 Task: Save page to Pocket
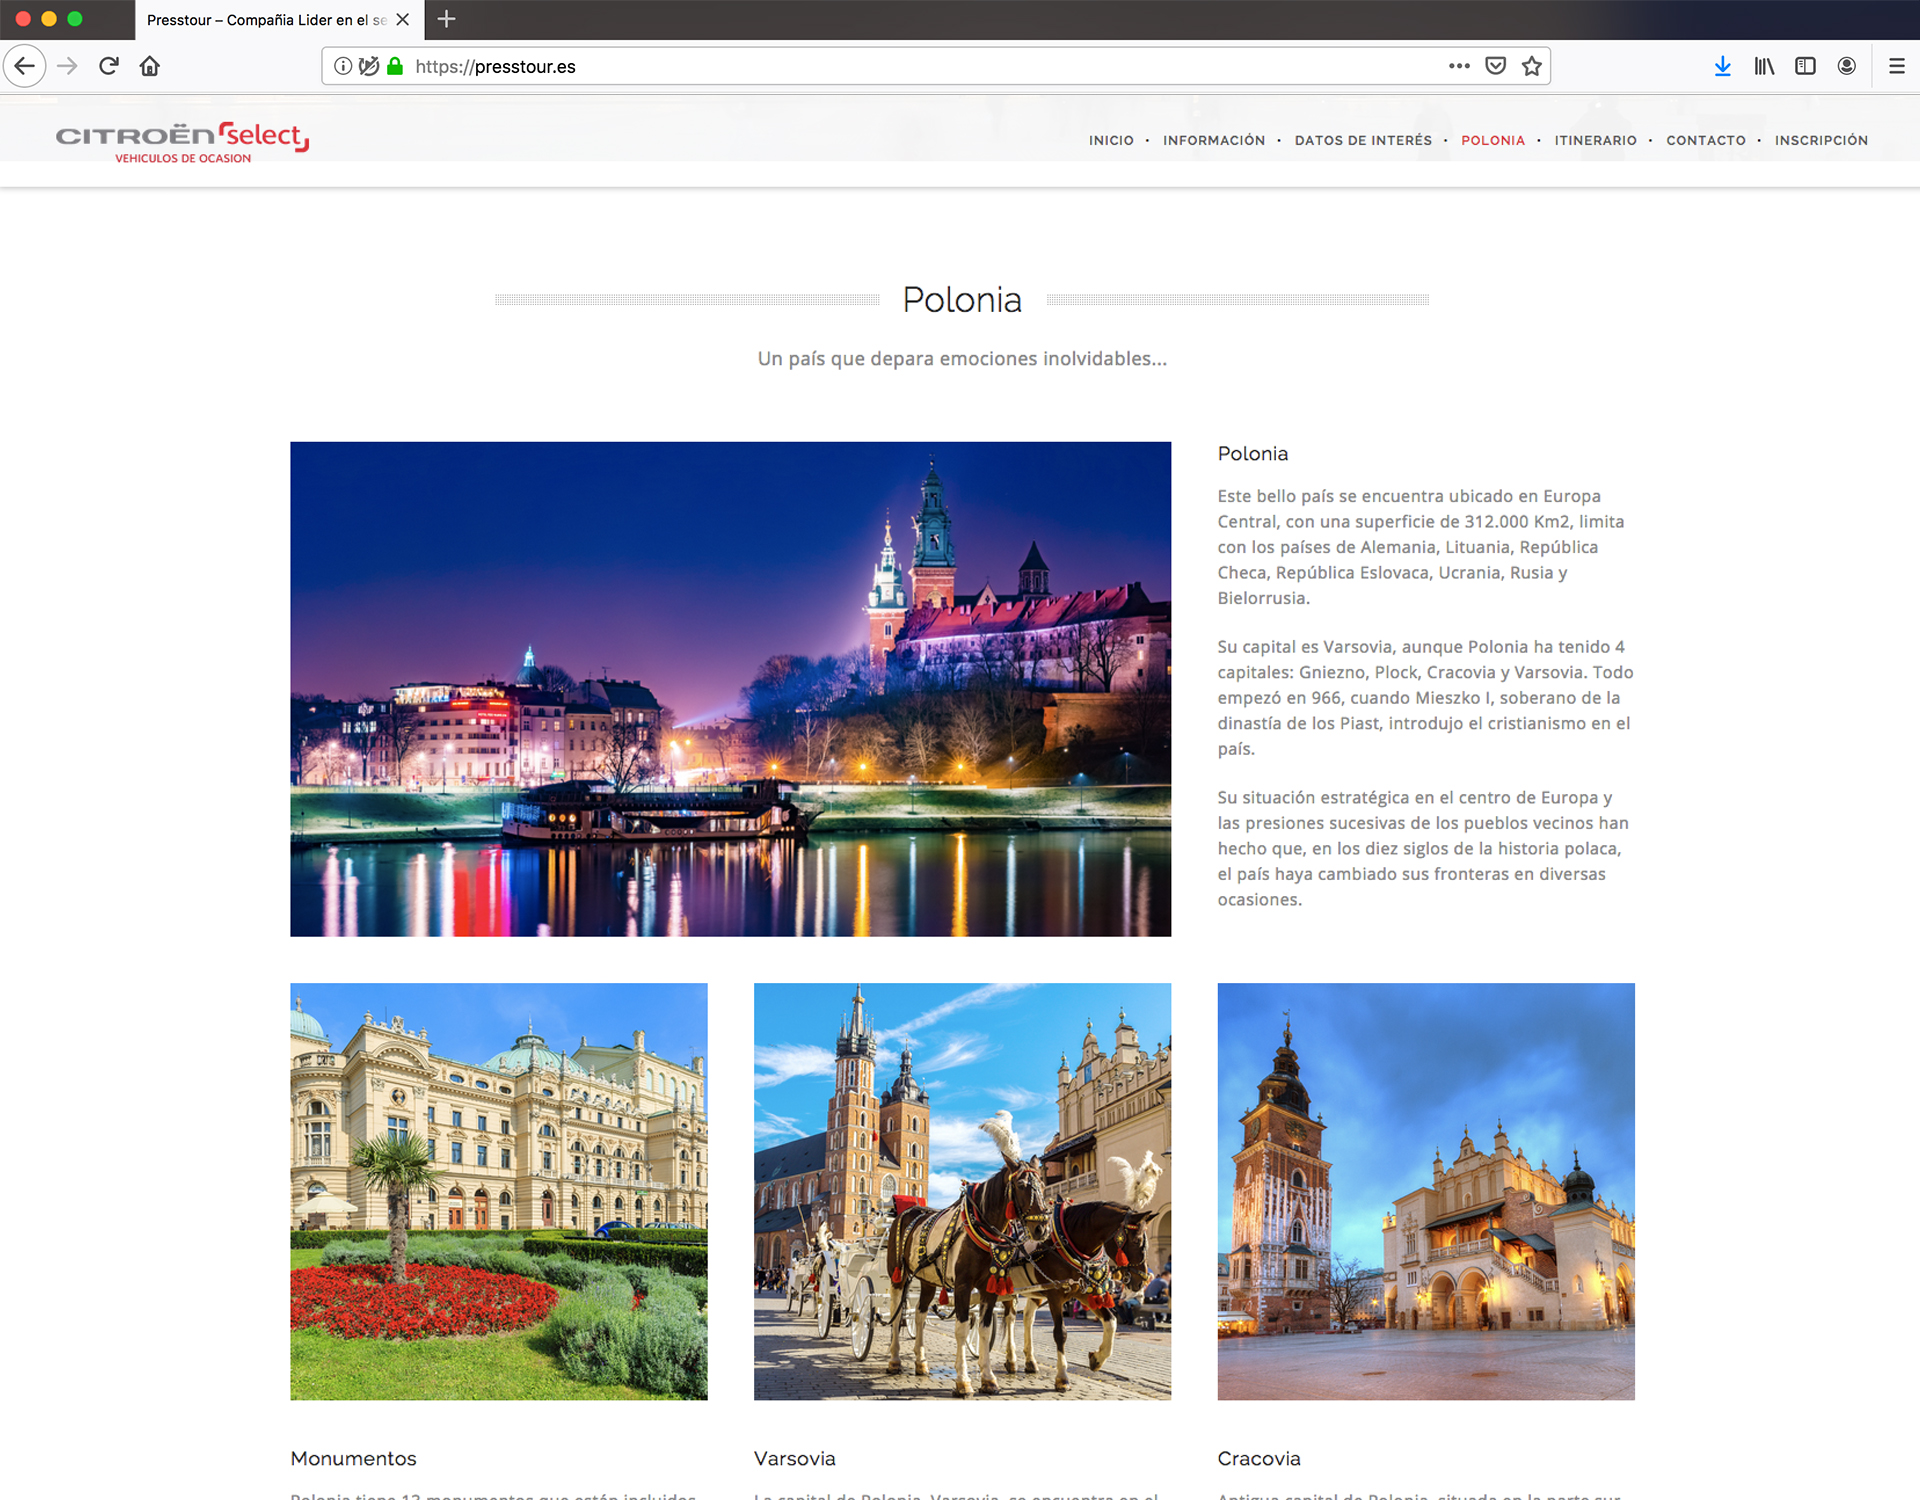point(1495,66)
